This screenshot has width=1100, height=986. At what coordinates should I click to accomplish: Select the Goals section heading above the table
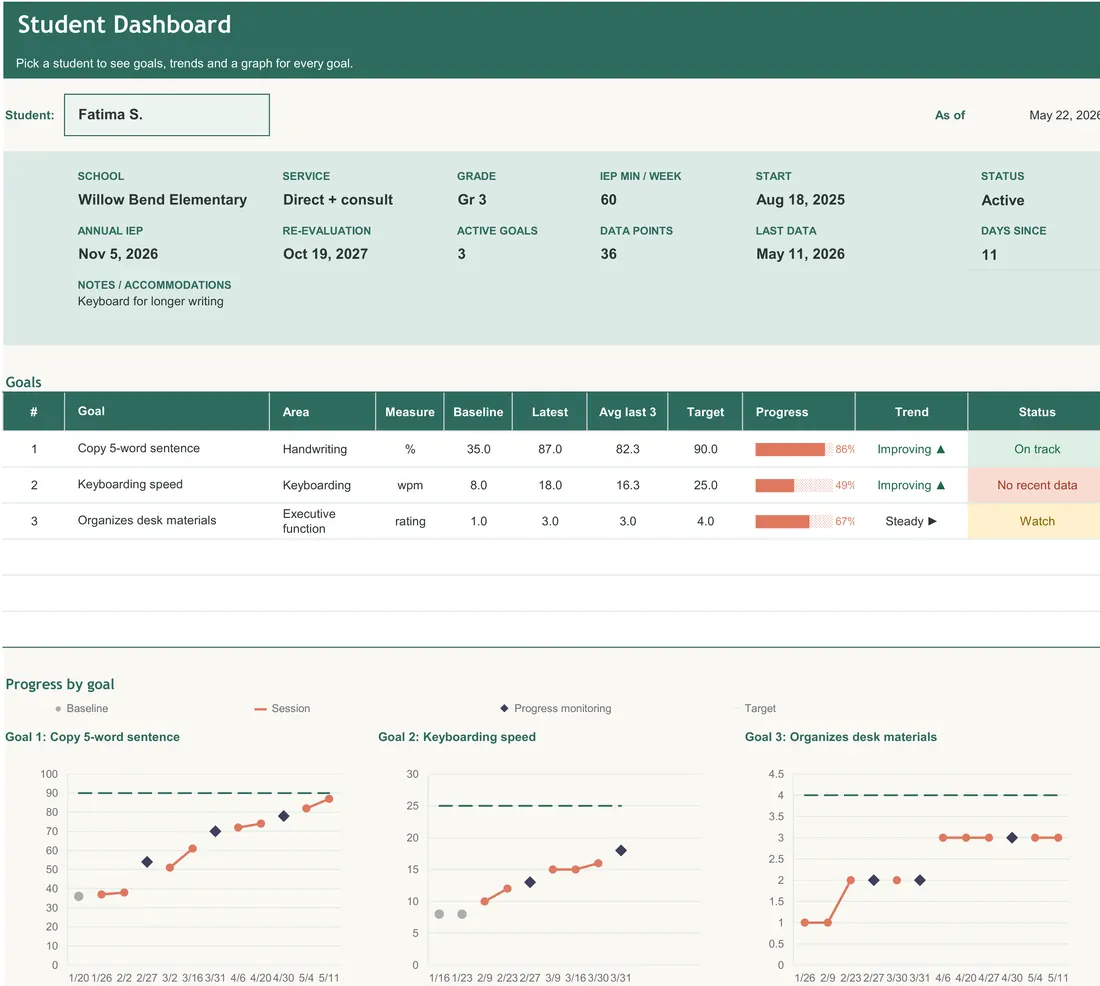pos(23,382)
